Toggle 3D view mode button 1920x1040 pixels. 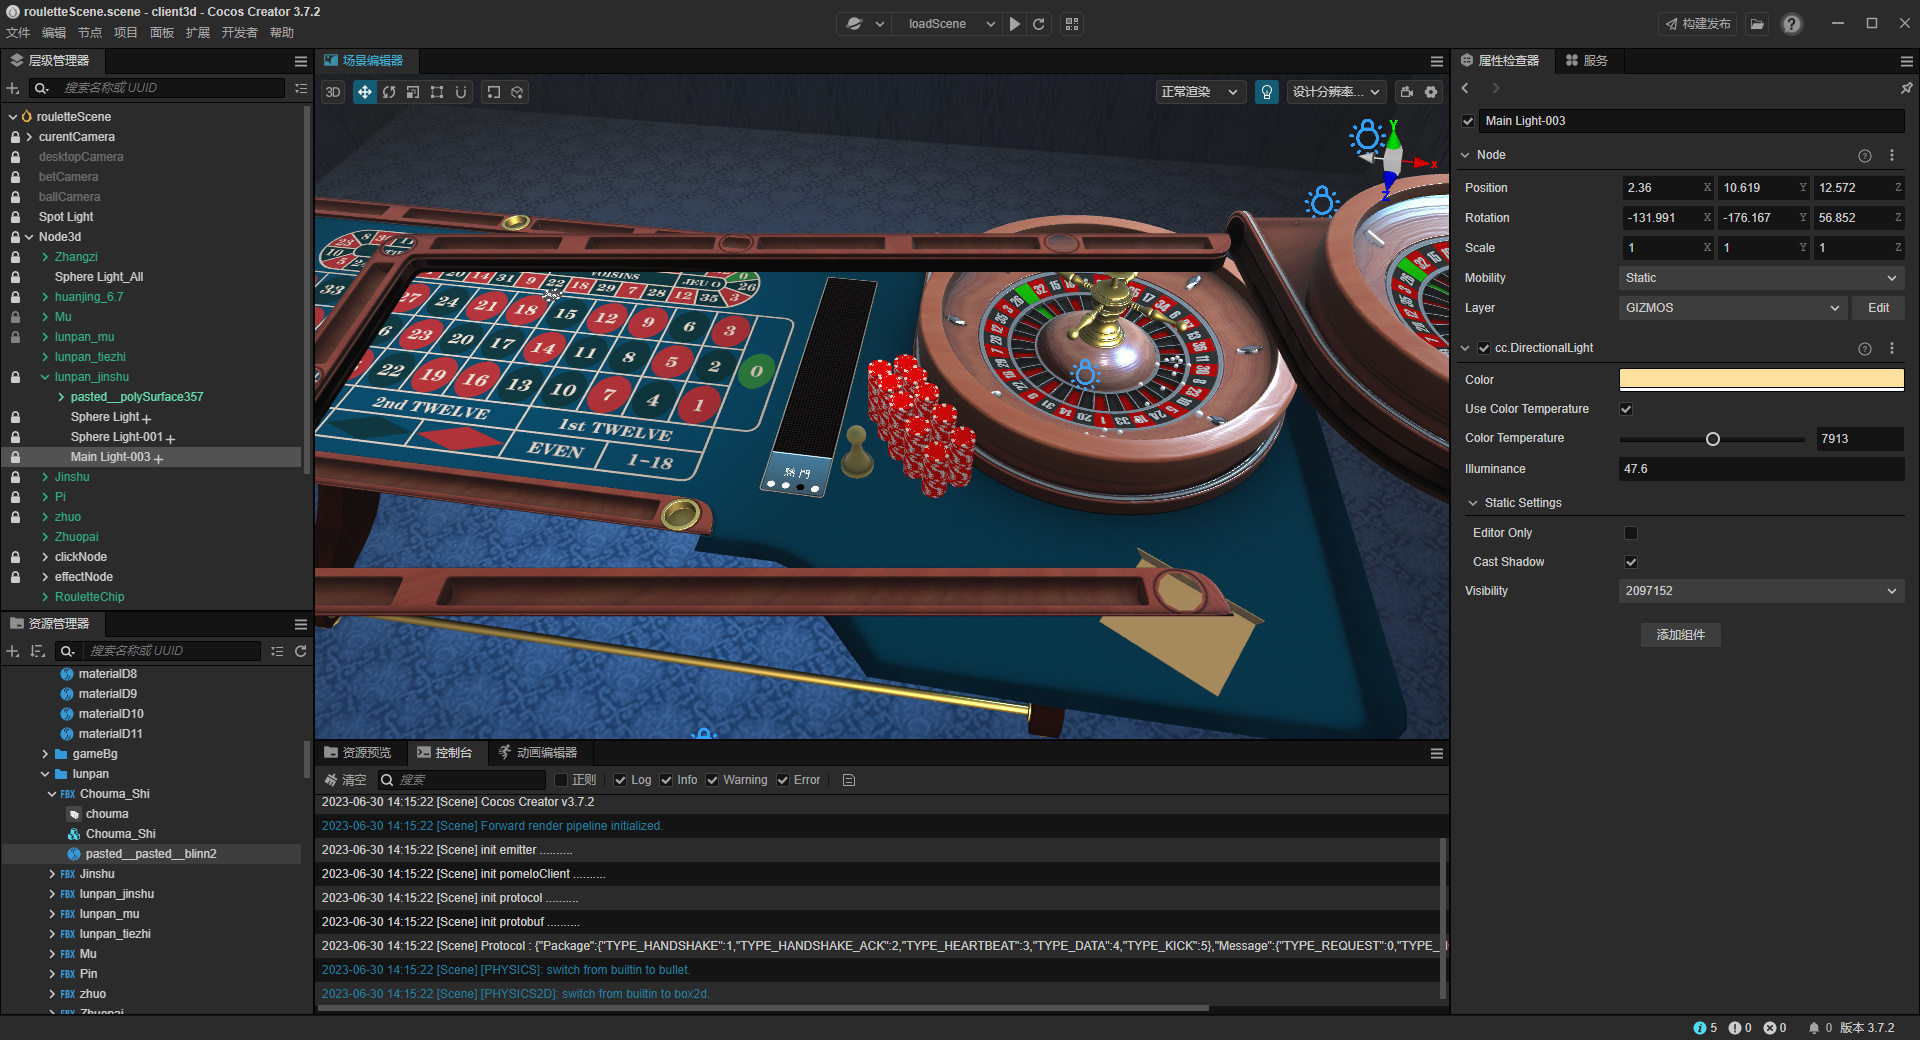click(x=333, y=92)
